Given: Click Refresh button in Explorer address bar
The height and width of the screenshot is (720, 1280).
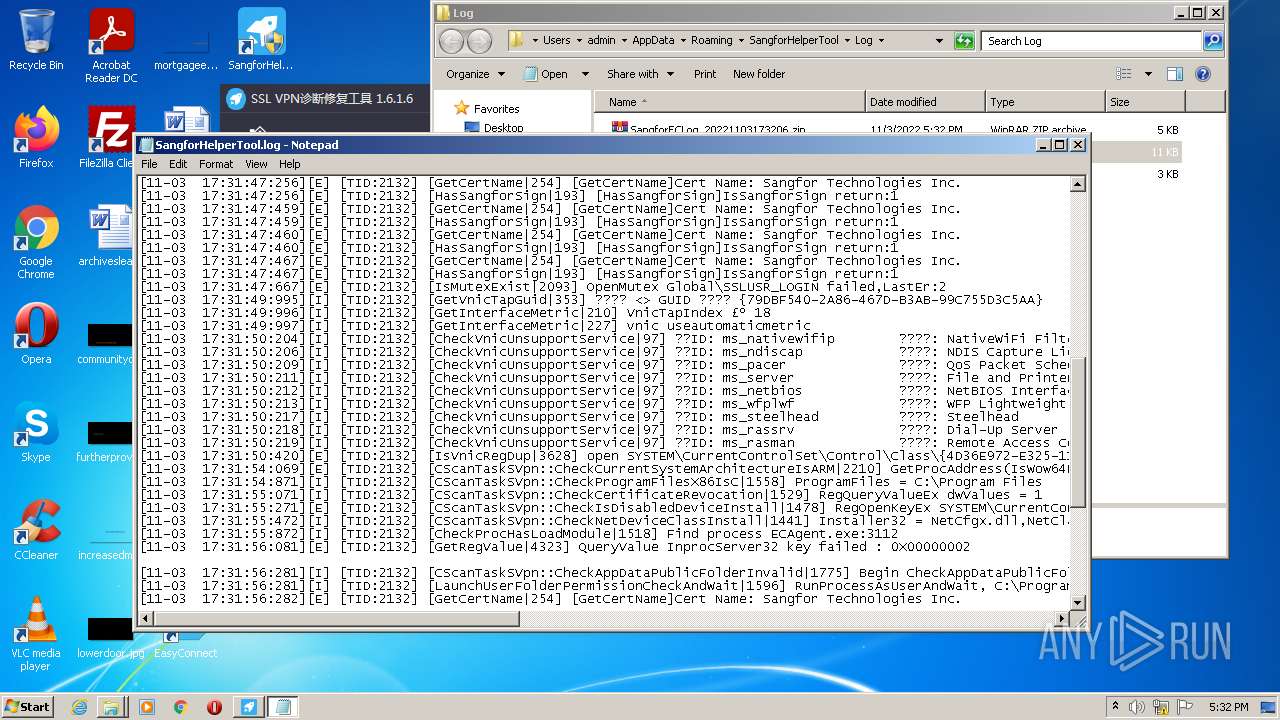Looking at the screenshot, I should point(964,41).
